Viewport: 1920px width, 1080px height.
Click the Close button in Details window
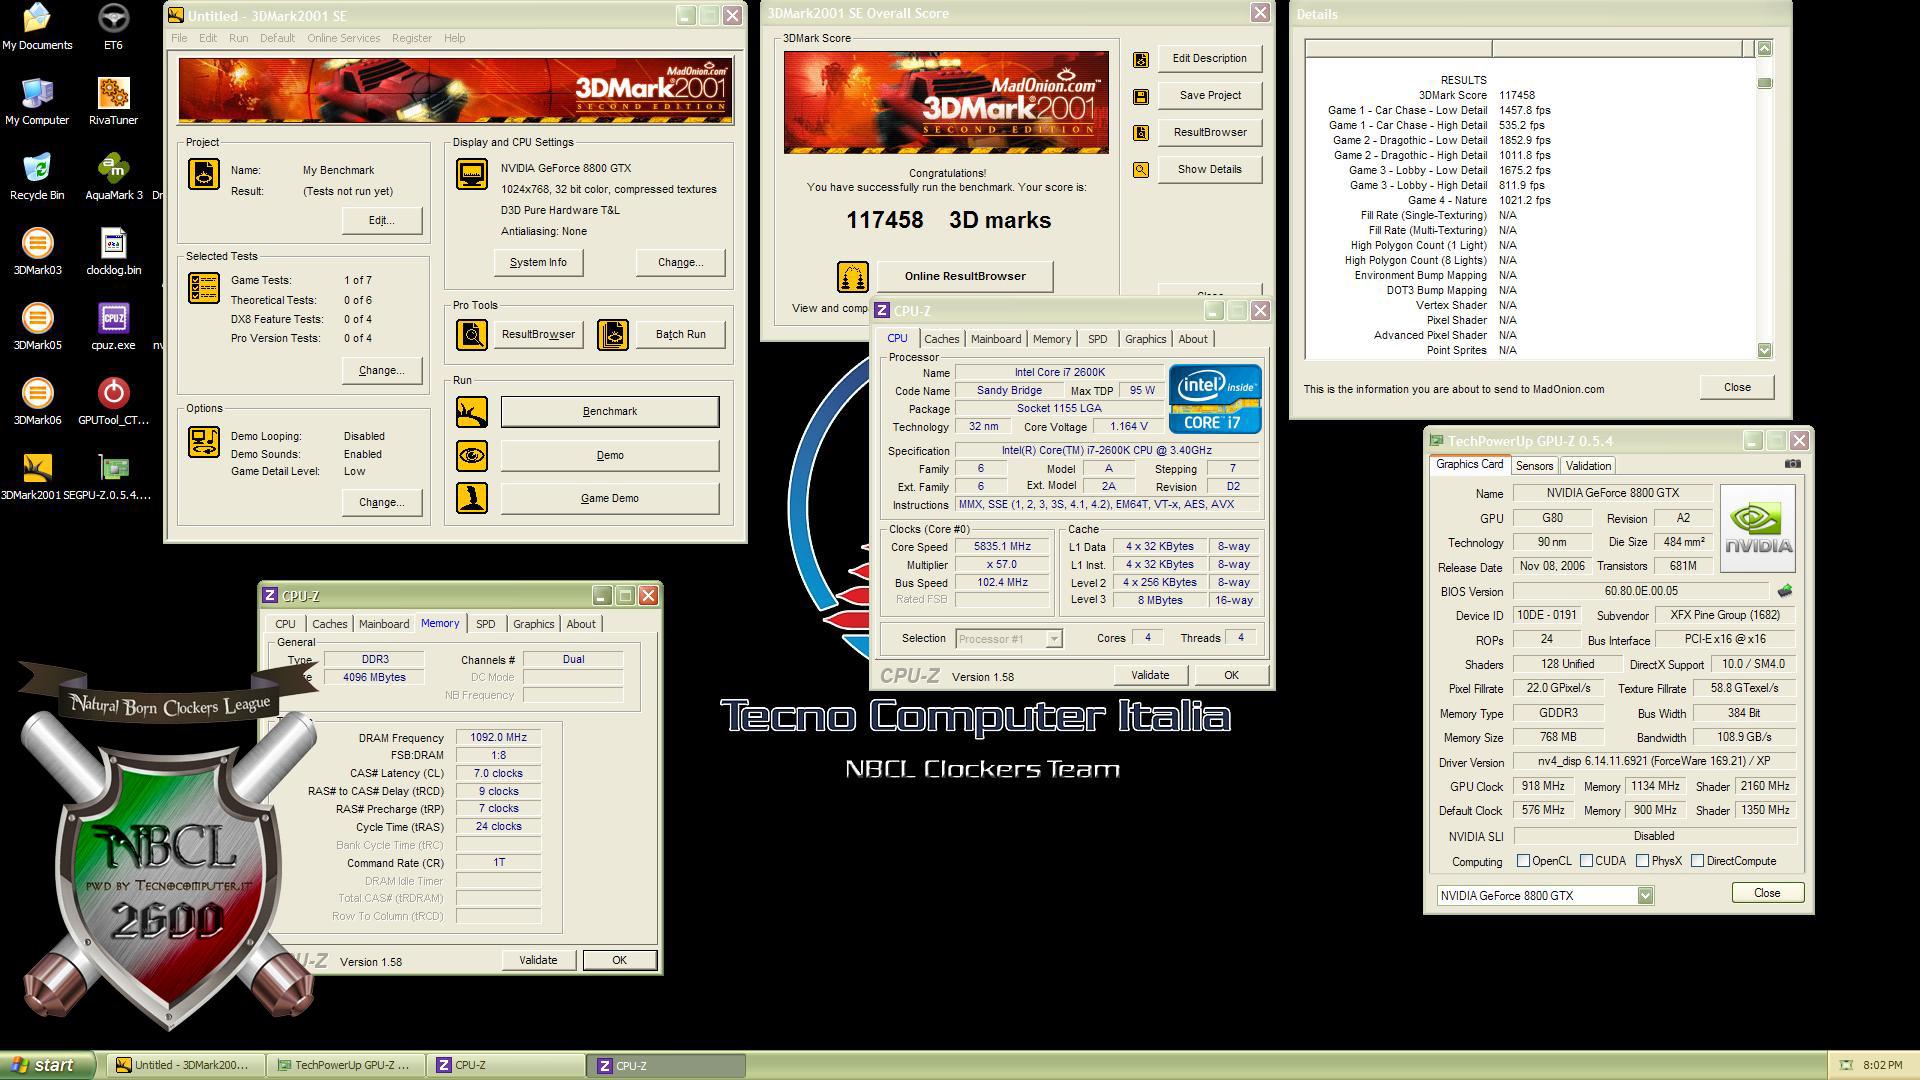point(1737,388)
